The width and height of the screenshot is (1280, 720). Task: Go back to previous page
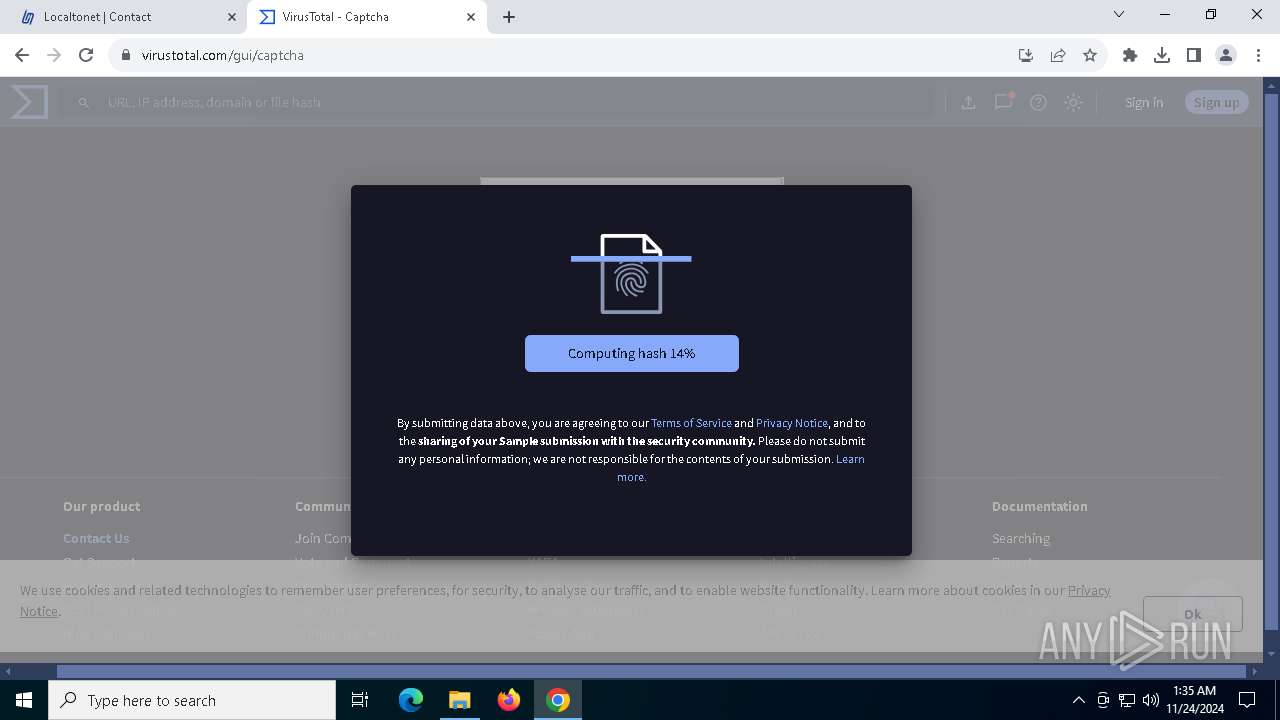coord(22,55)
